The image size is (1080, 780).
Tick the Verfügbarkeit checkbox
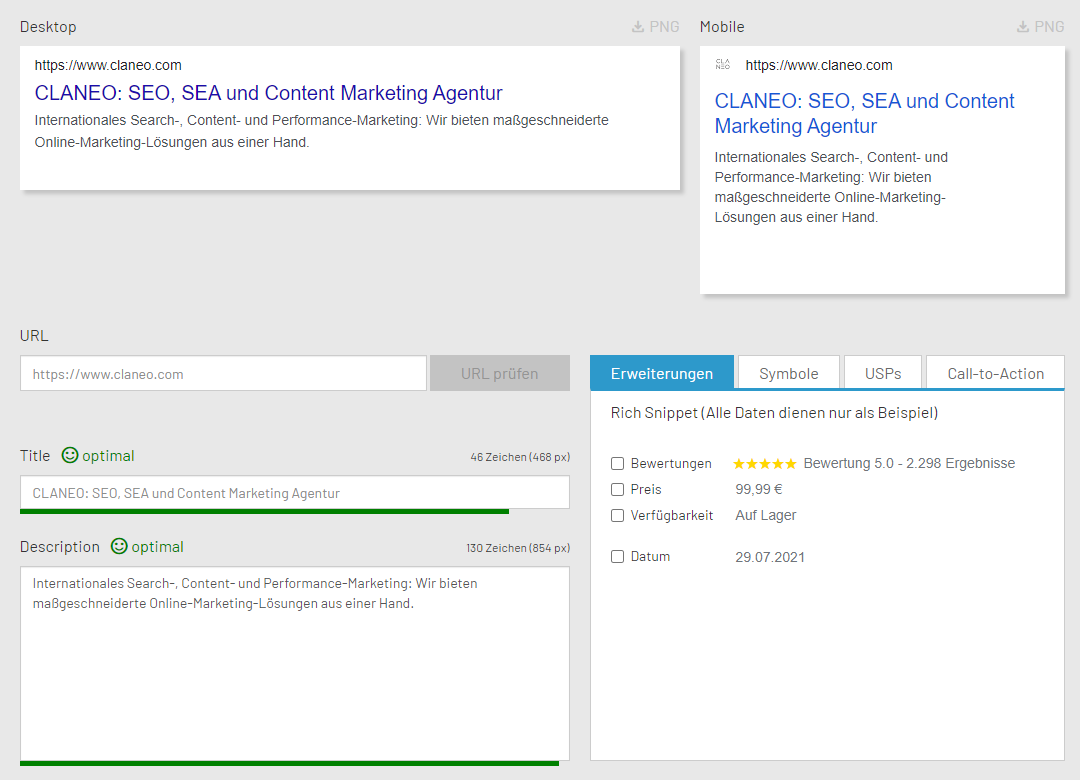tap(617, 515)
